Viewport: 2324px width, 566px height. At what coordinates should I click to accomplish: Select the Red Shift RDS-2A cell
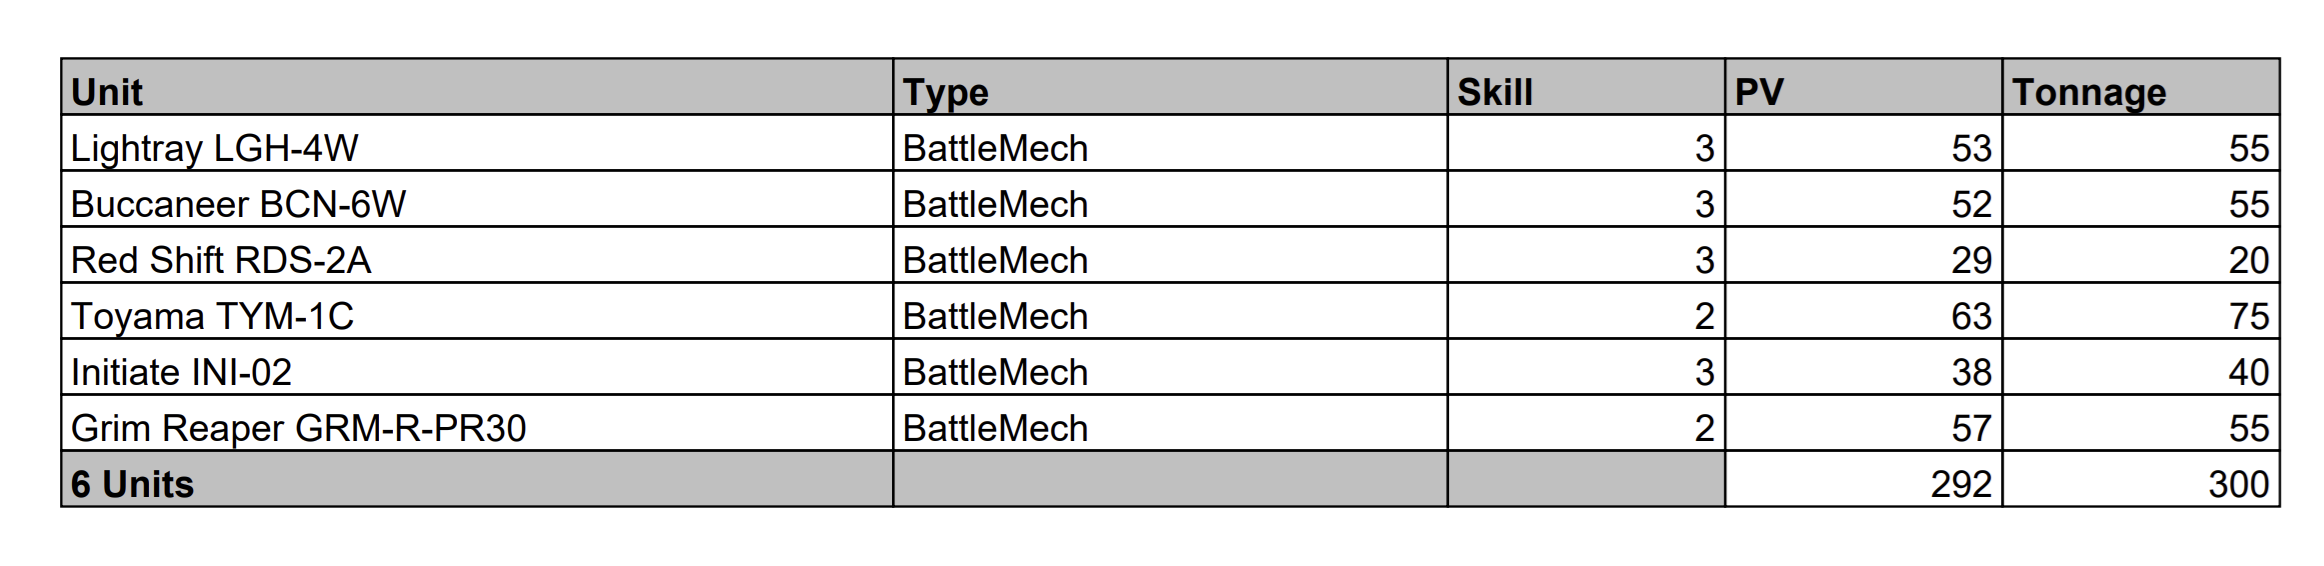(221, 260)
